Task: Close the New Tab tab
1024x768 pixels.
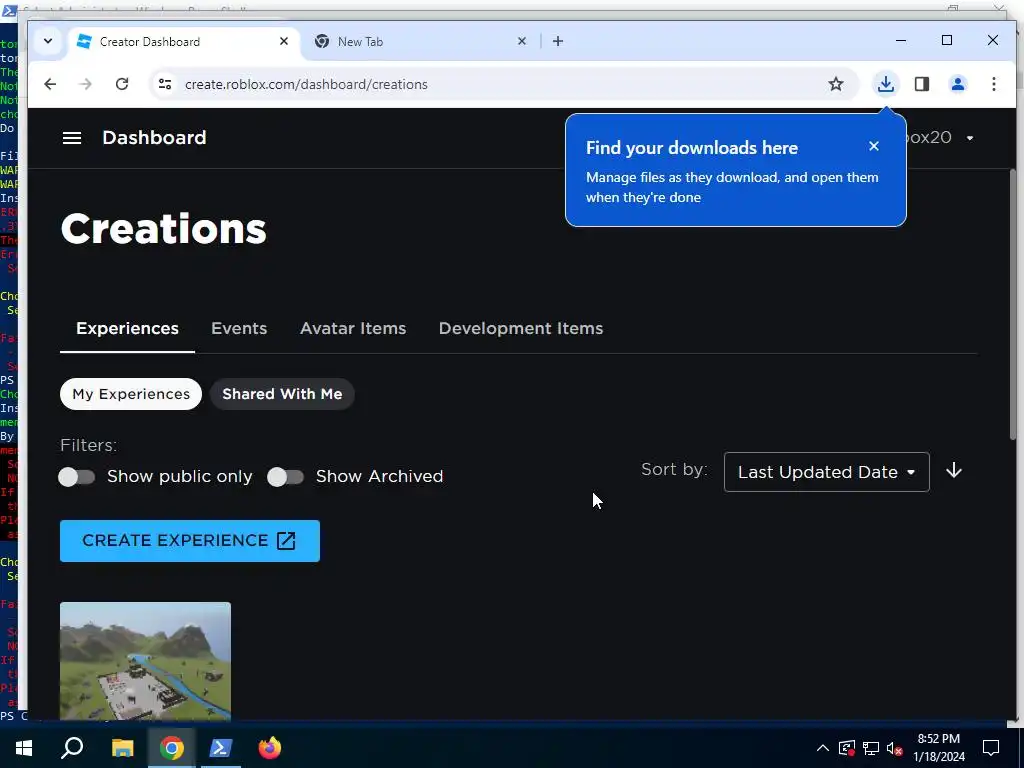Action: tap(522, 41)
